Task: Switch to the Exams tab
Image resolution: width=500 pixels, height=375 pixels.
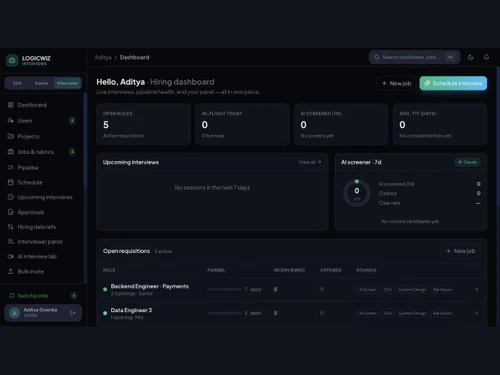Action: tap(41, 83)
